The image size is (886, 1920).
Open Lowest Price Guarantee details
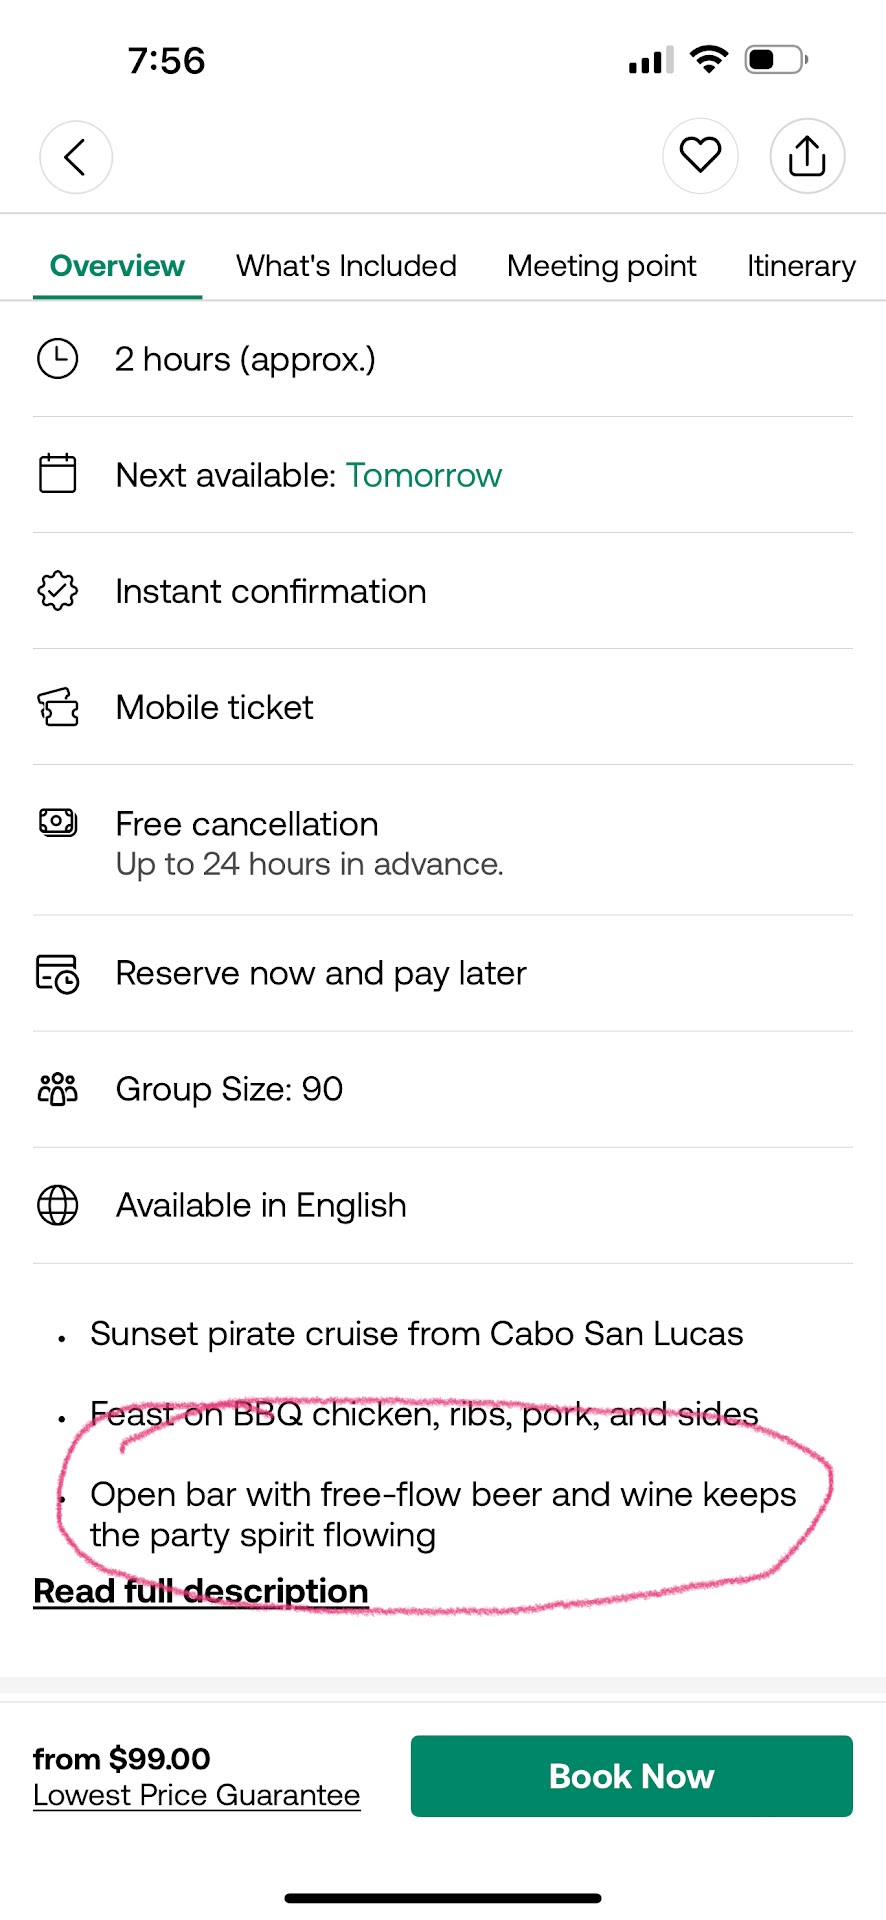coord(197,1795)
